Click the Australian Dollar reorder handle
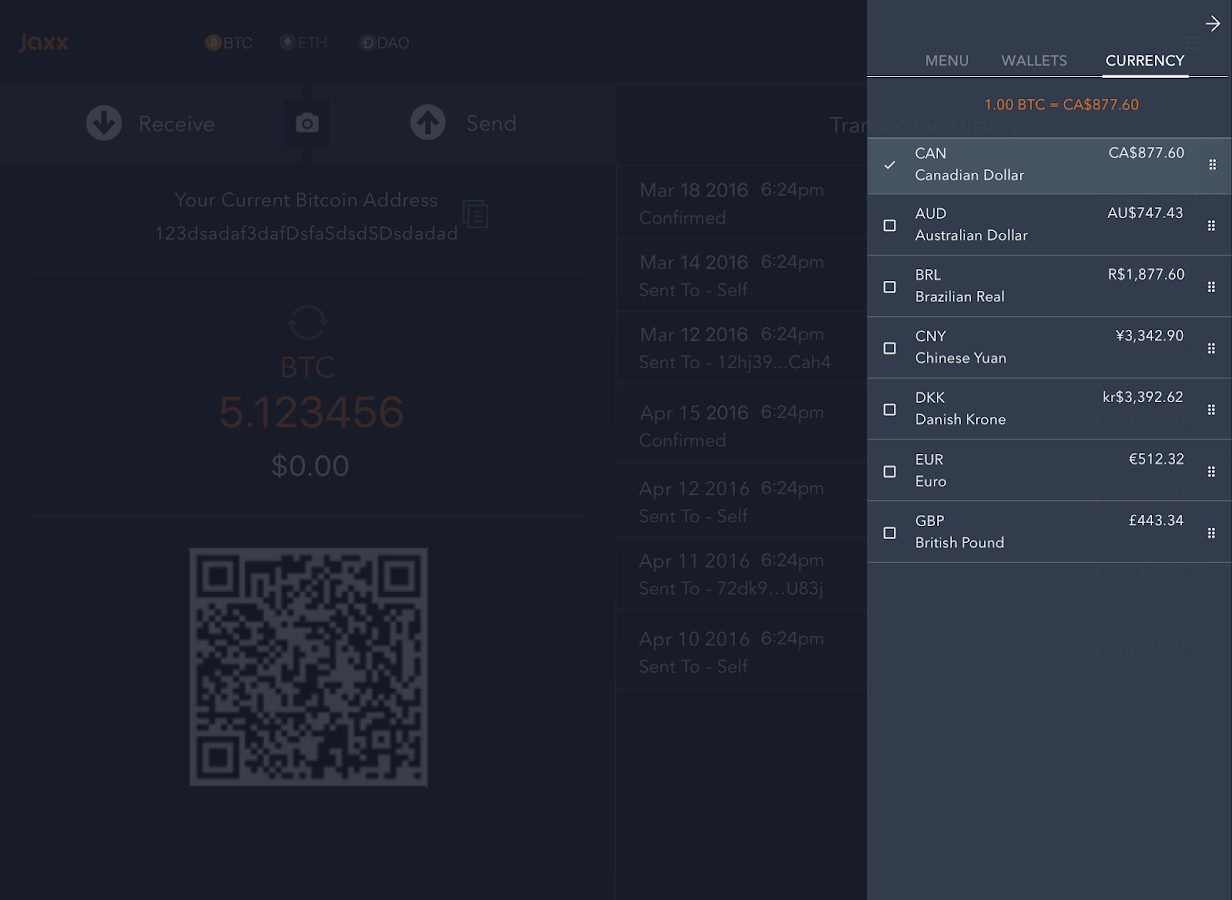1232x900 pixels. (1212, 226)
